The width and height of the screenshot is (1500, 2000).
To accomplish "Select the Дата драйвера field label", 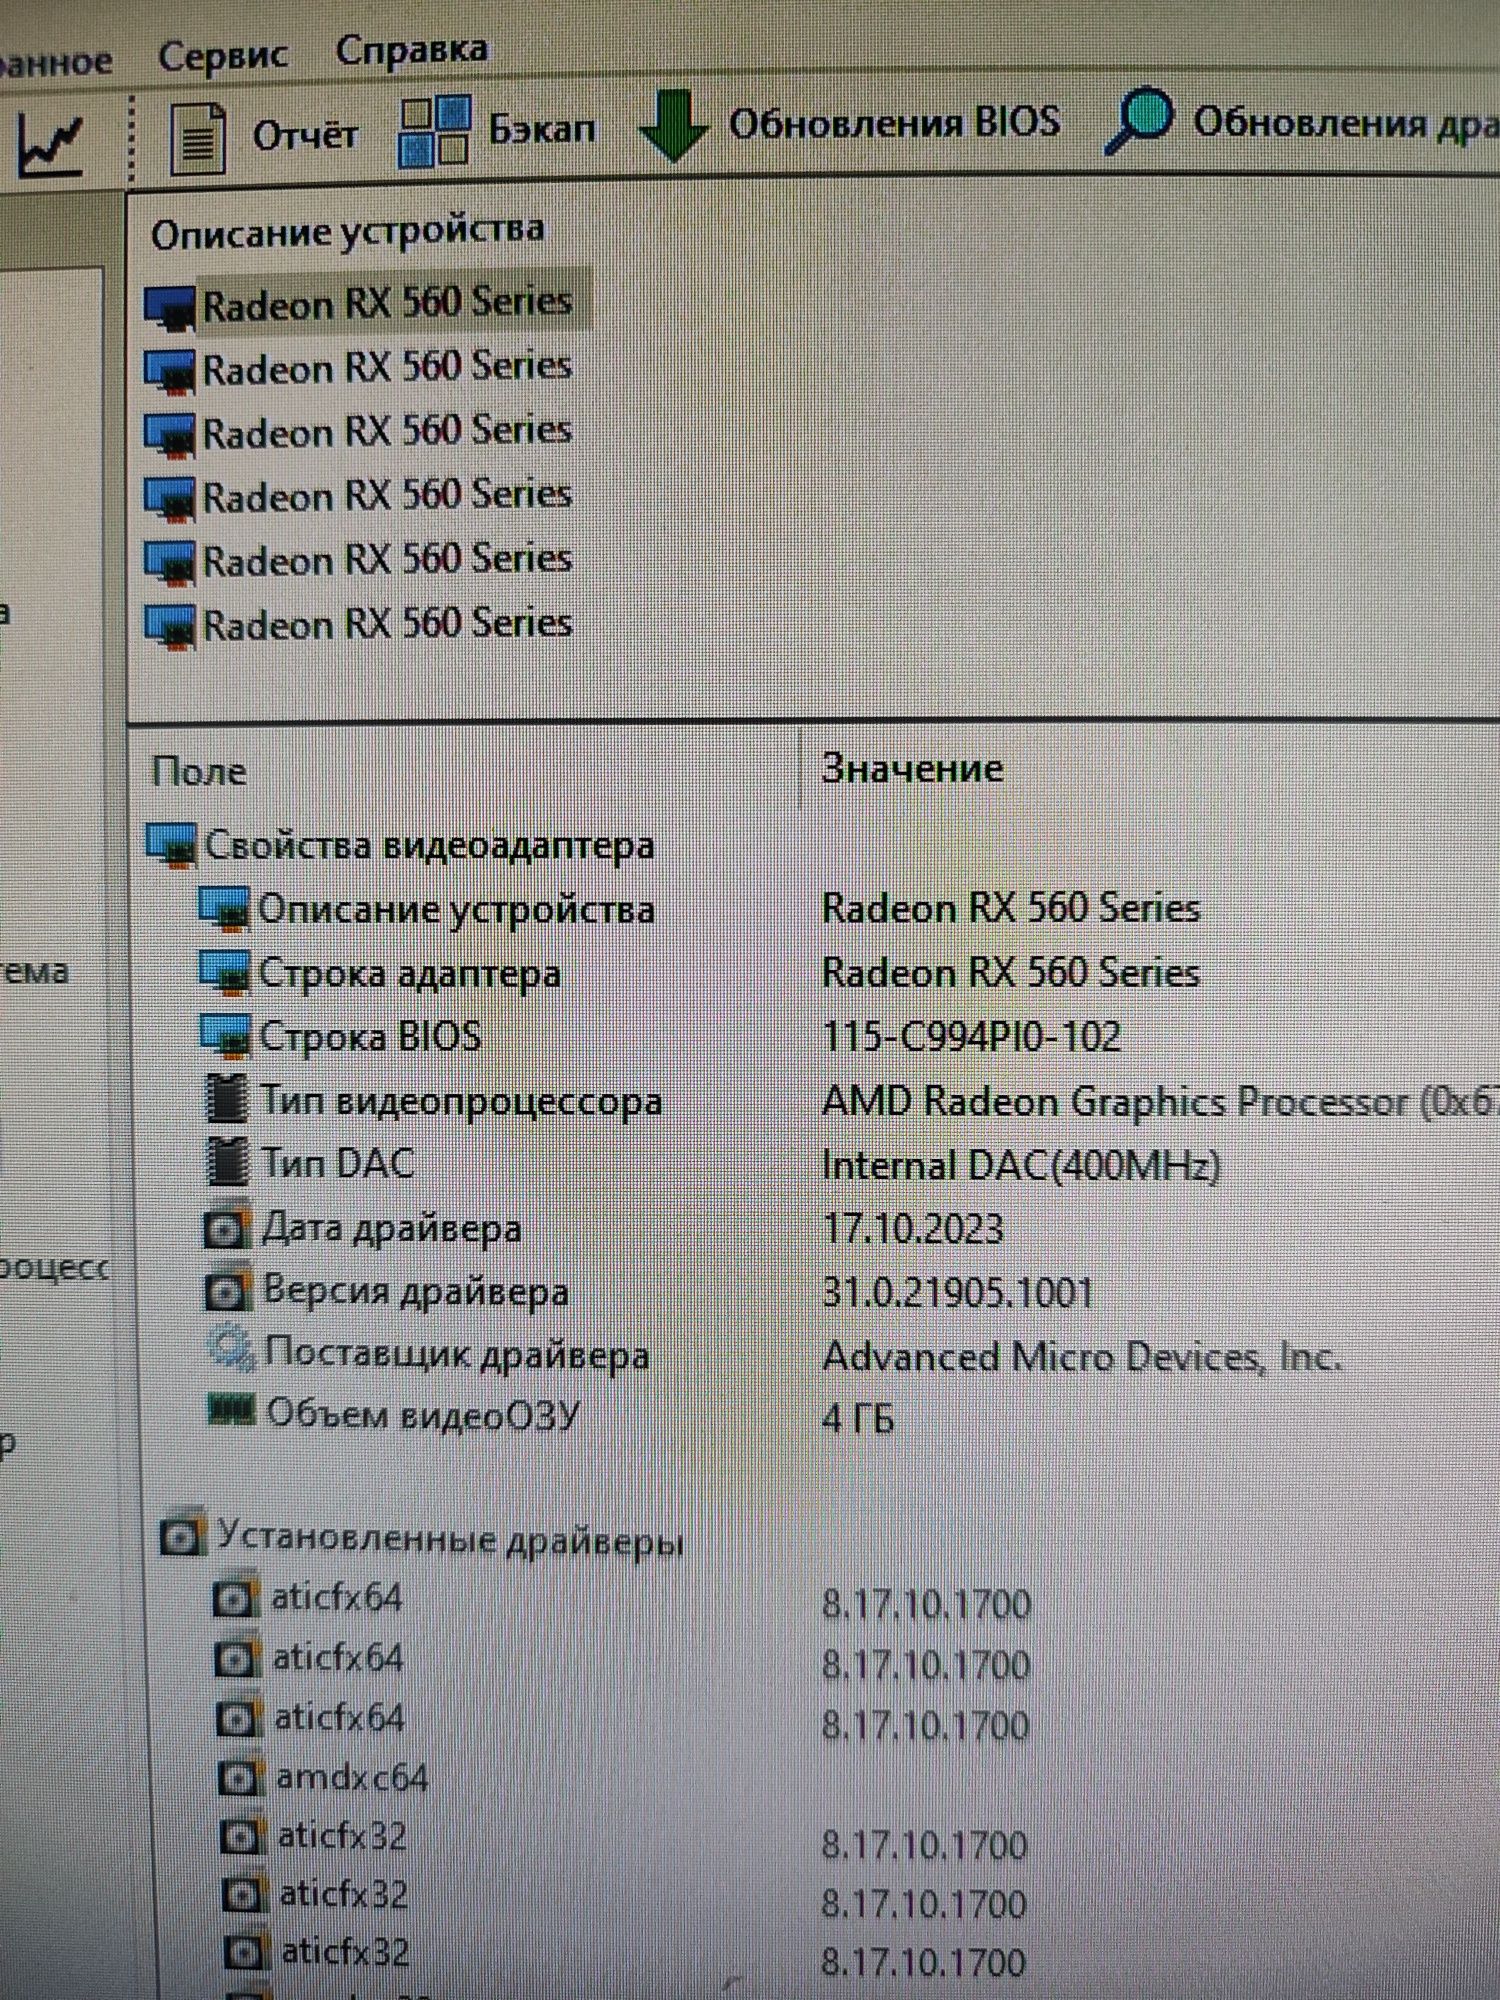I will (391, 1228).
